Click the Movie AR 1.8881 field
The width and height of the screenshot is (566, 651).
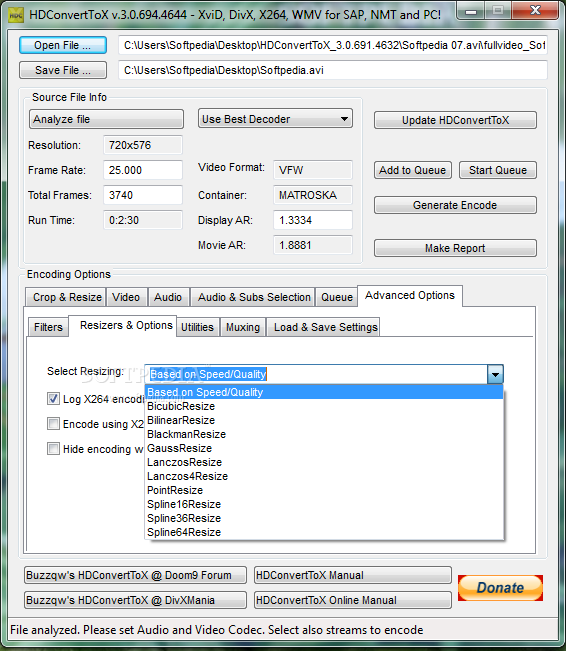coord(313,245)
